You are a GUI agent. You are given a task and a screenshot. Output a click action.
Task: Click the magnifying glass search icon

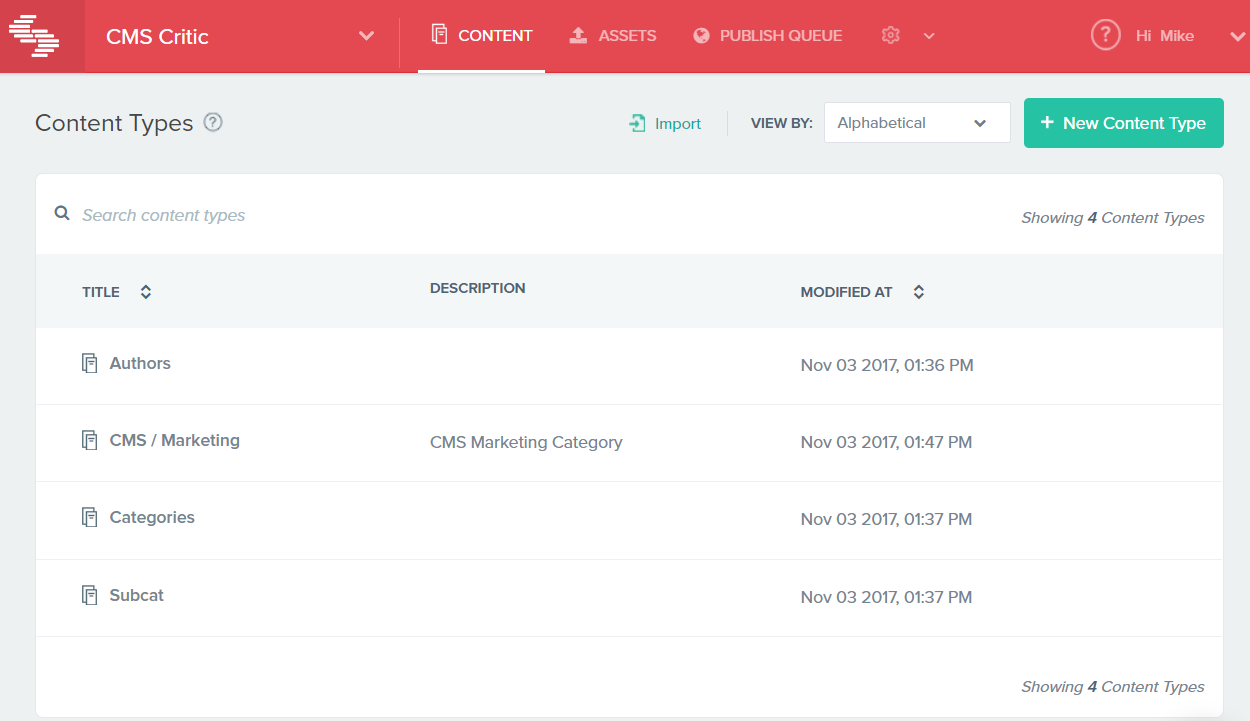(61, 213)
